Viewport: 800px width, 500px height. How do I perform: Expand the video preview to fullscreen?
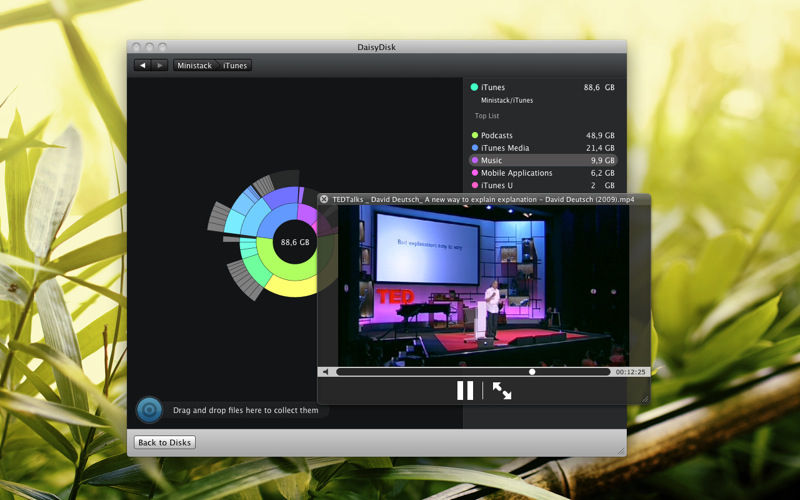502,390
